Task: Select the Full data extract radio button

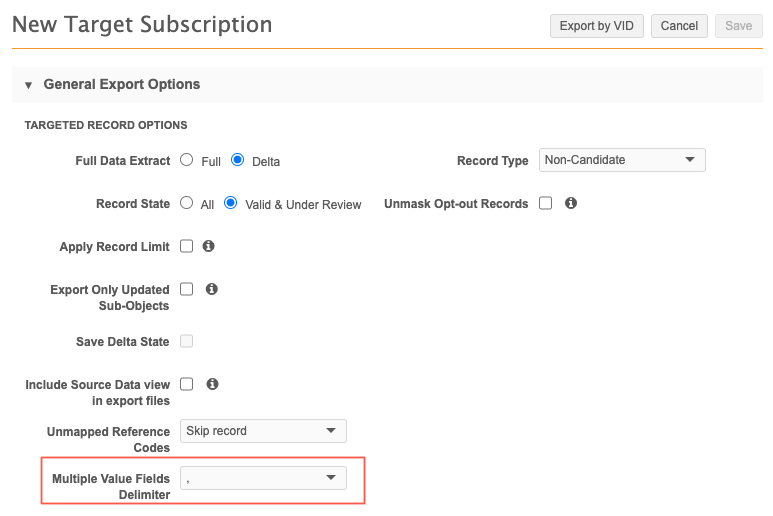Action: tap(187, 160)
